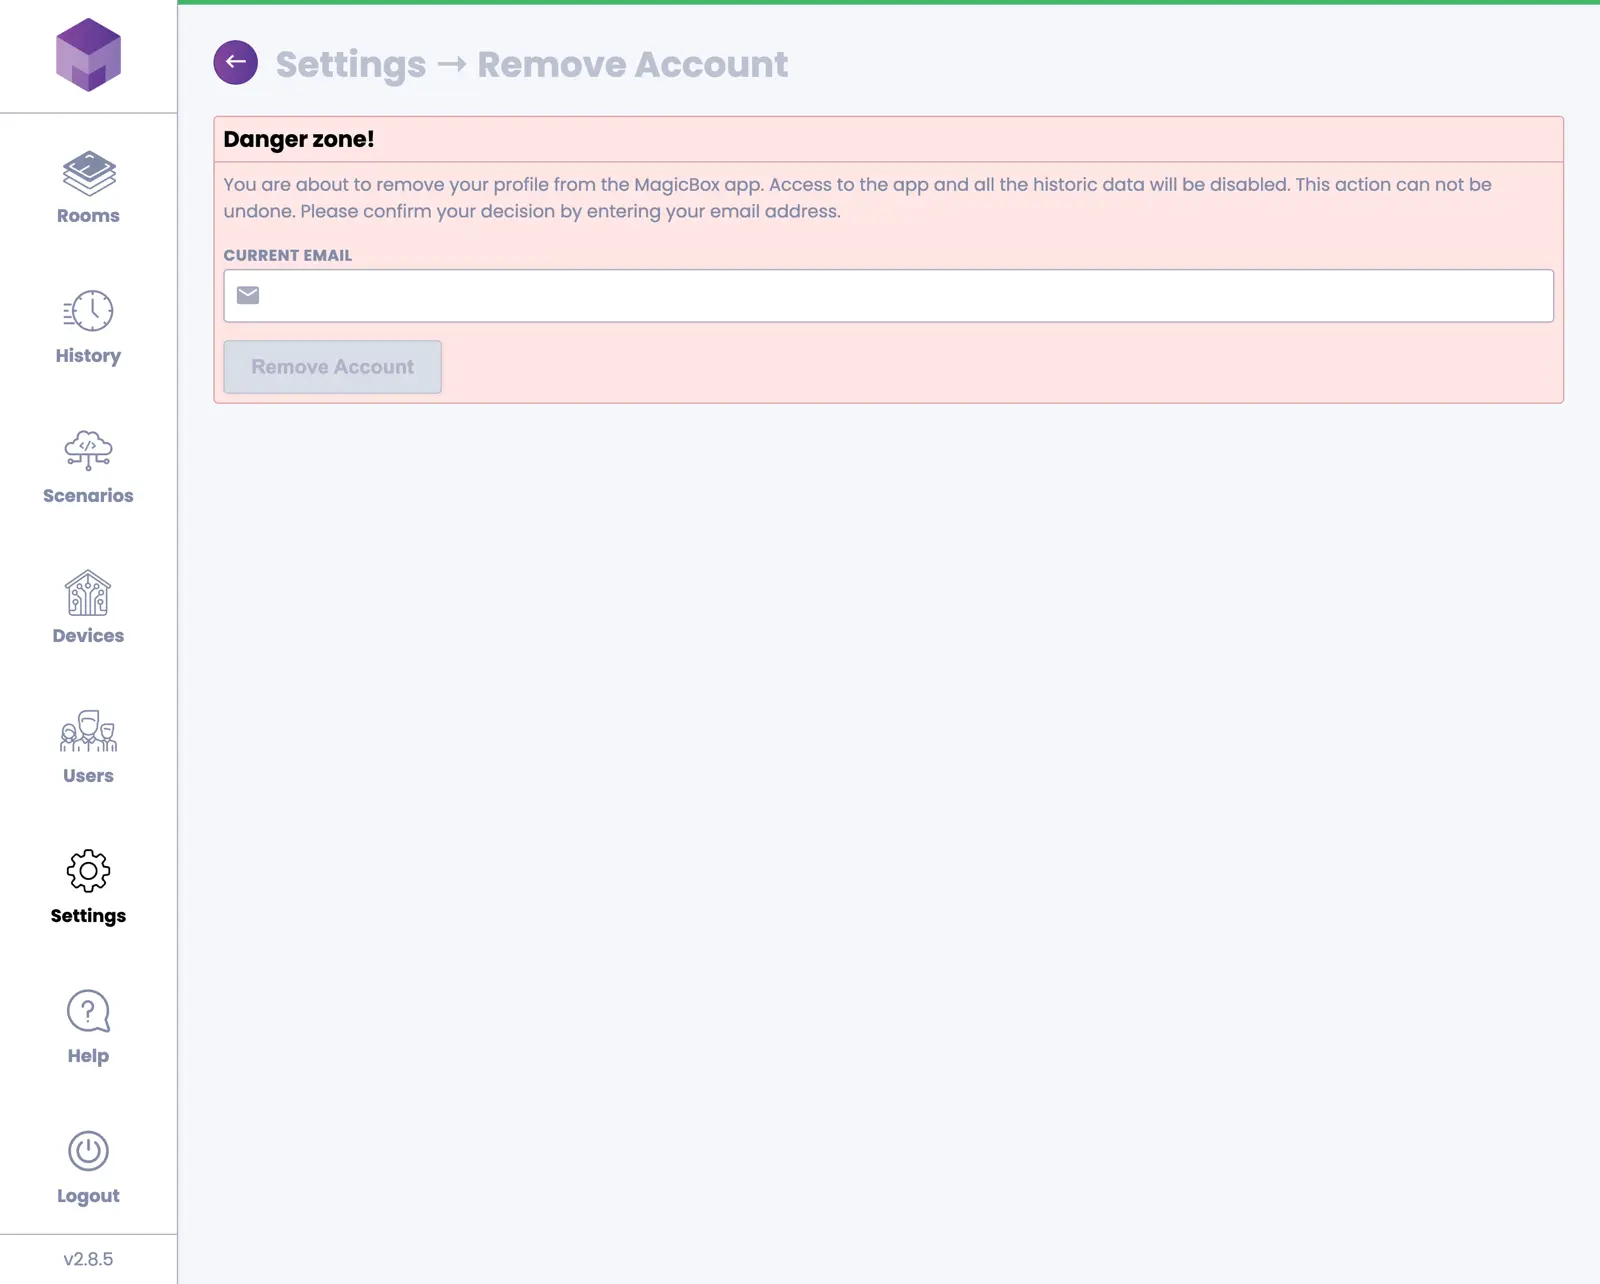
Task: Open Users via the people group icon
Action: click(89, 732)
